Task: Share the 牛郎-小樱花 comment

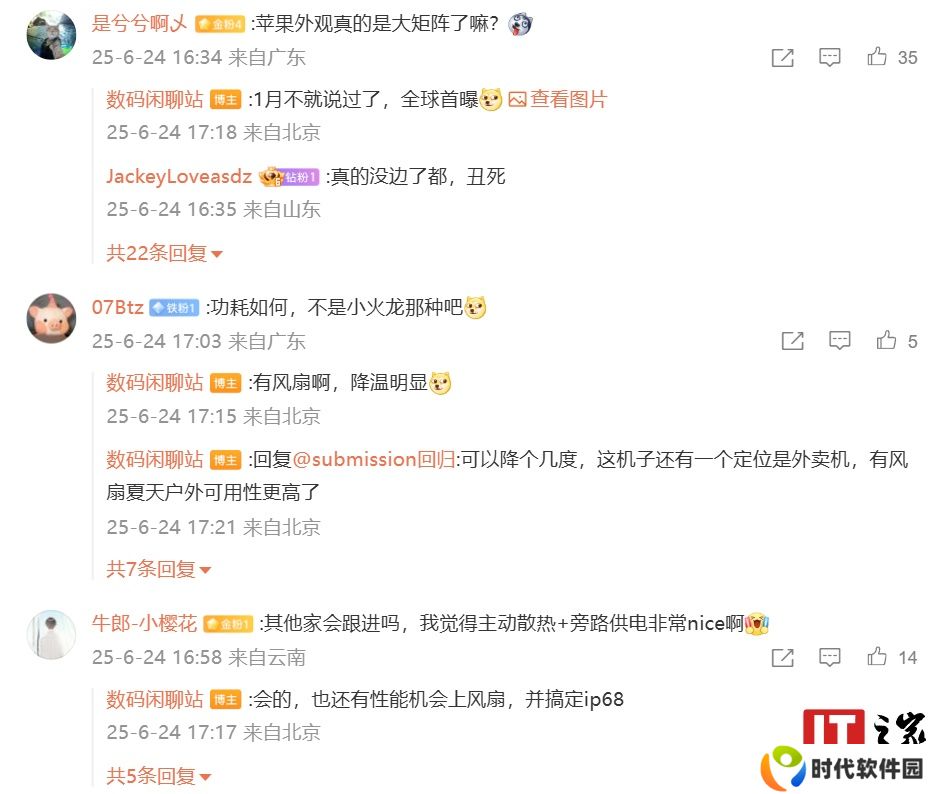Action: pos(782,658)
